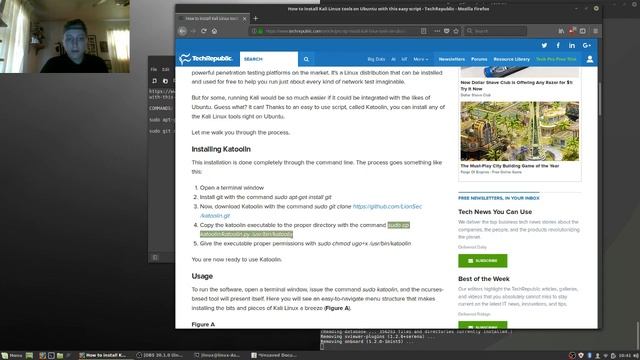Click the new document icon in background editor
The image size is (640, 360).
click(x=154, y=81)
